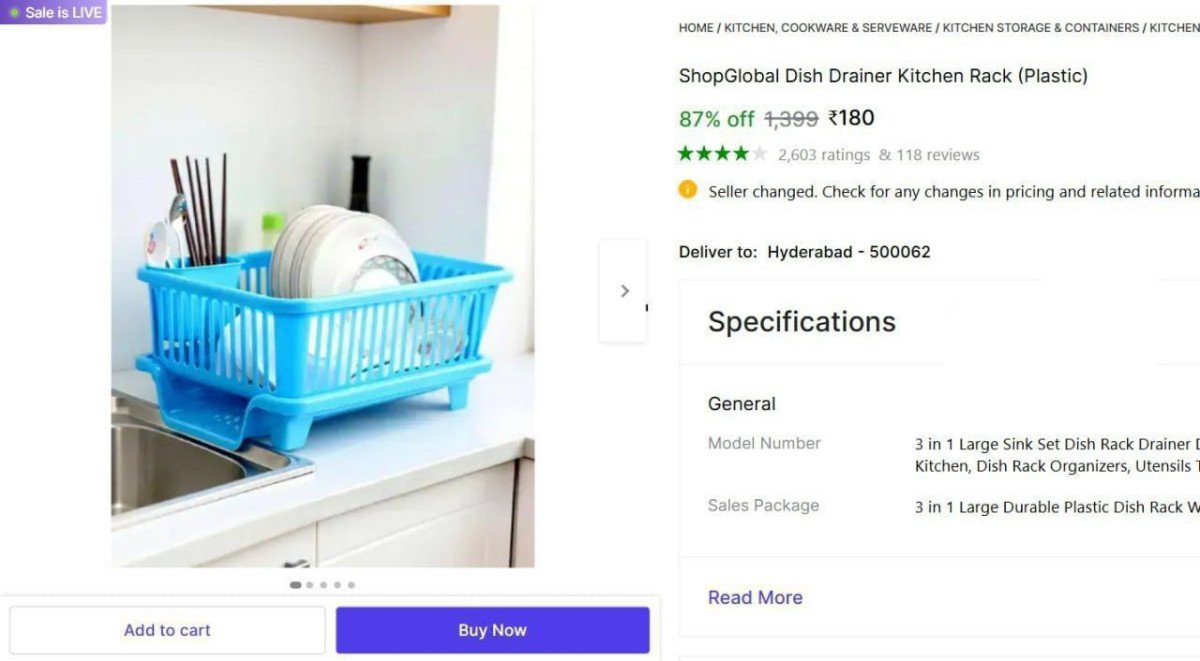Click the next image chevron arrow
The image size is (1200, 661).
pos(624,291)
